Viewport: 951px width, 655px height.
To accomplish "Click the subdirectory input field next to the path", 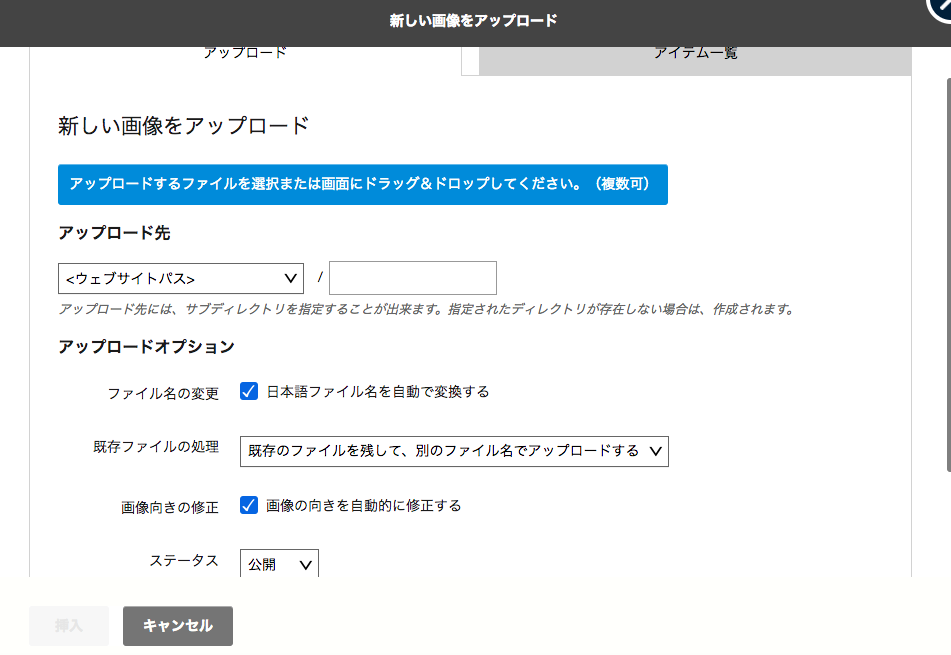I will click(412, 278).
